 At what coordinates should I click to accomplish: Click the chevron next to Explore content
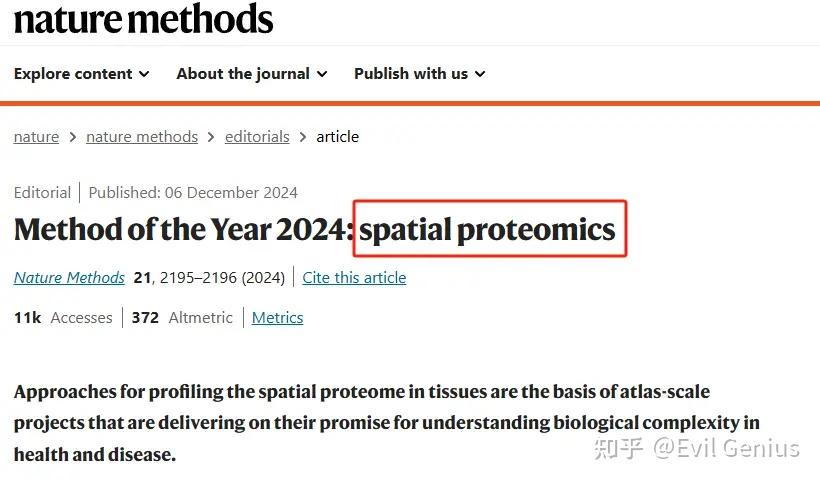[x=145, y=74]
